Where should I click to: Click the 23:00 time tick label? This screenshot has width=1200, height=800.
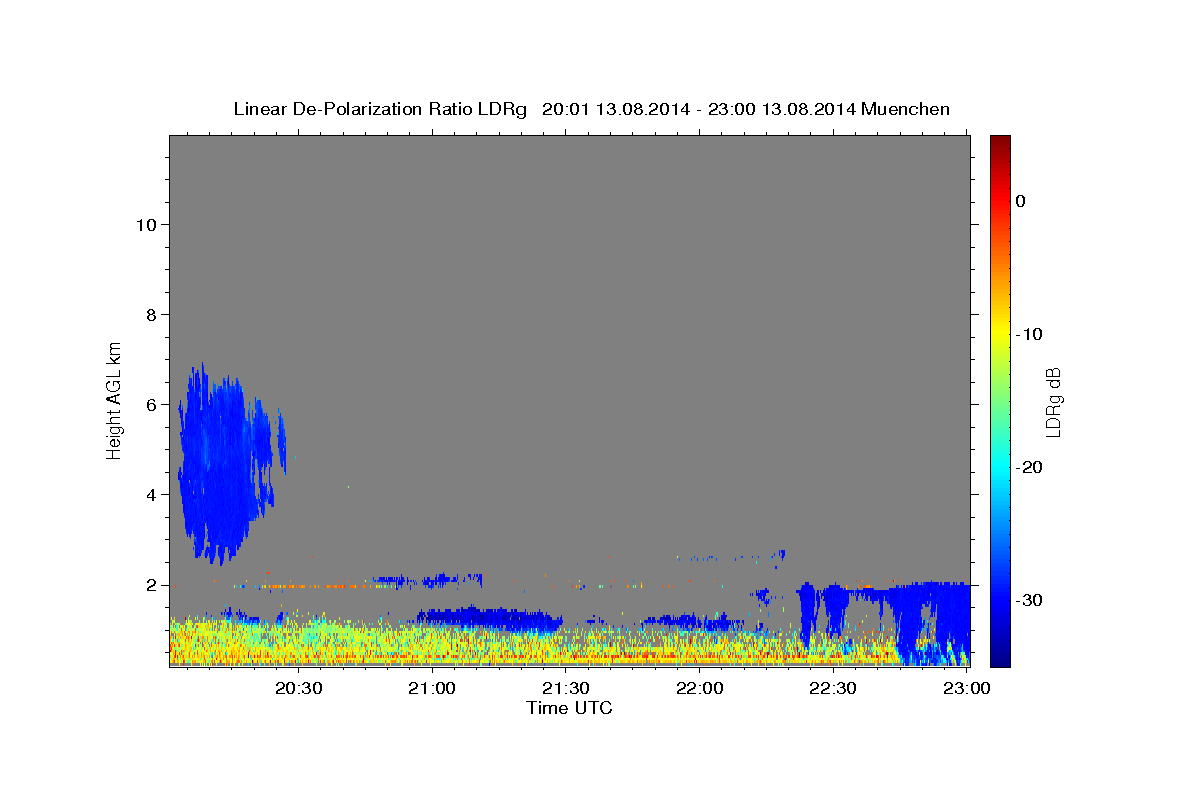point(967,689)
